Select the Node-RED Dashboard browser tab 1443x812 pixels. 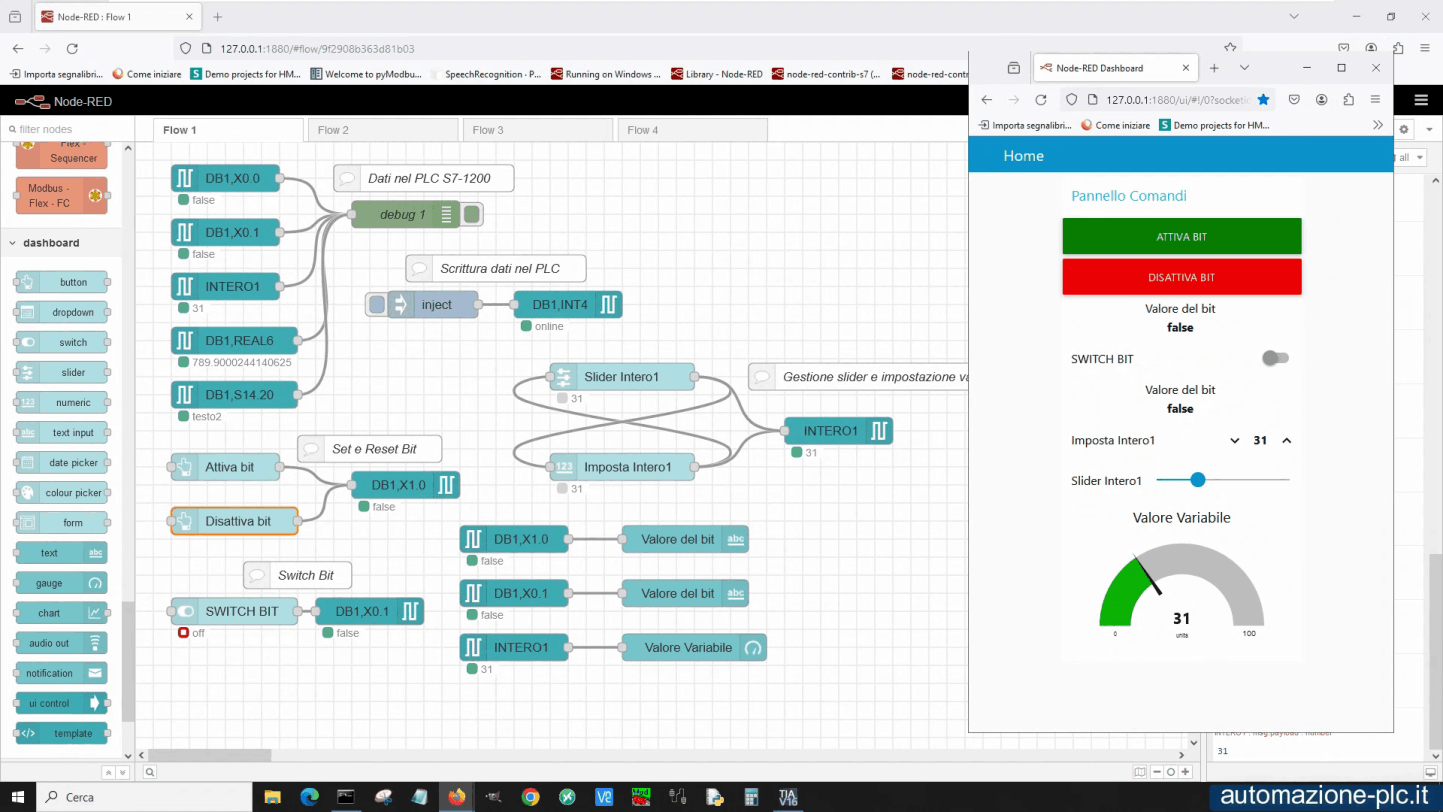pyautogui.click(x=1114, y=68)
